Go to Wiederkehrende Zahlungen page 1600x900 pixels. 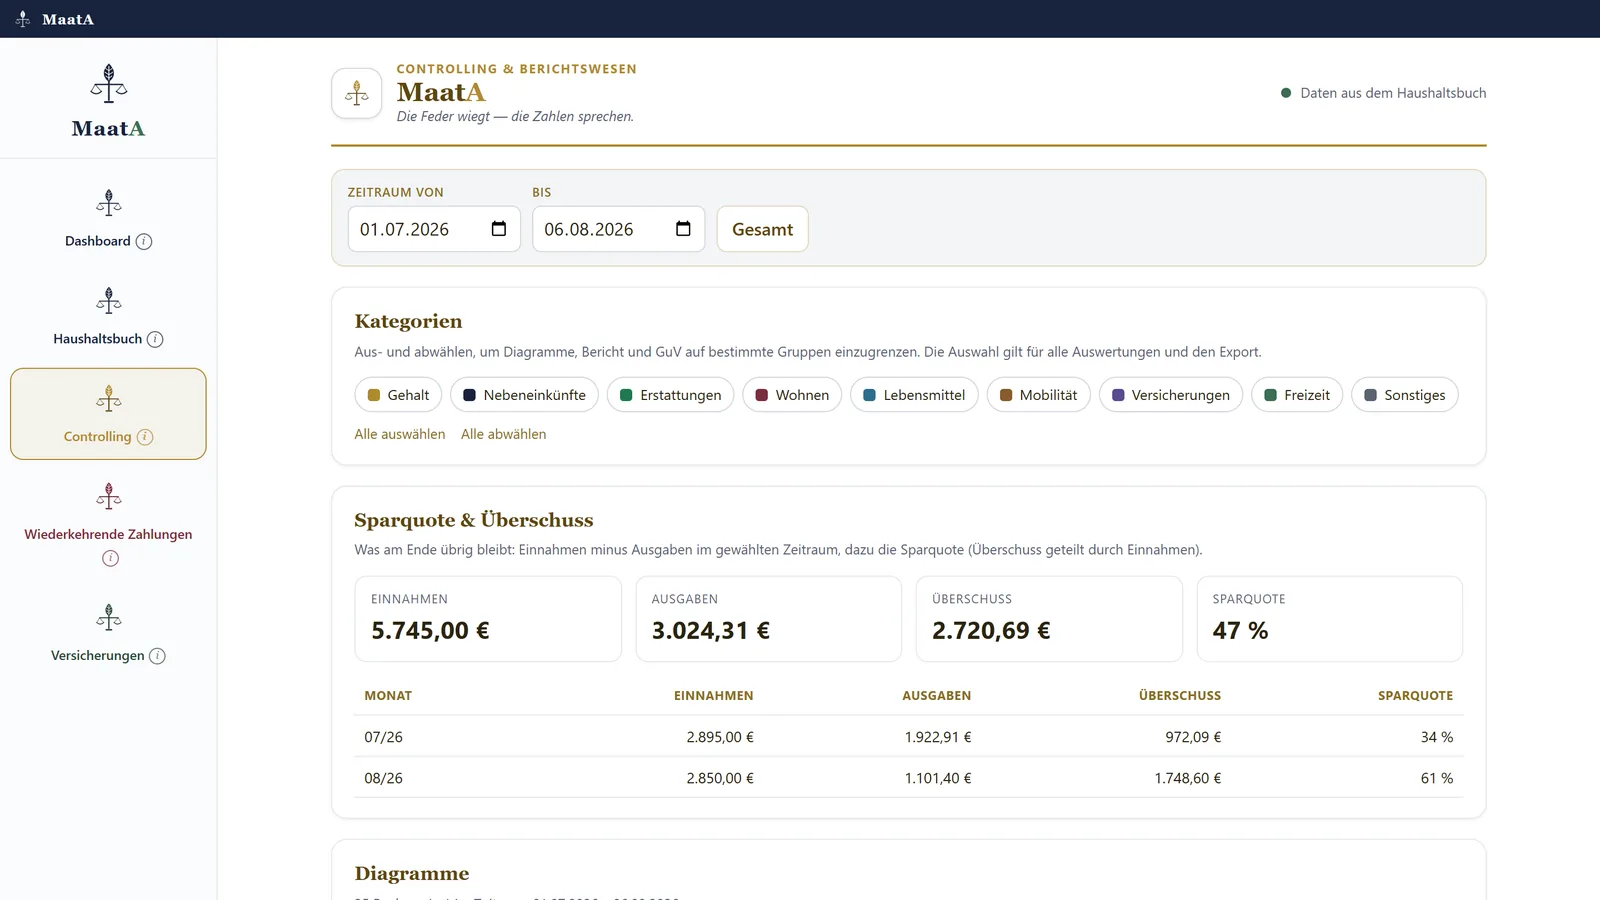pos(108,534)
